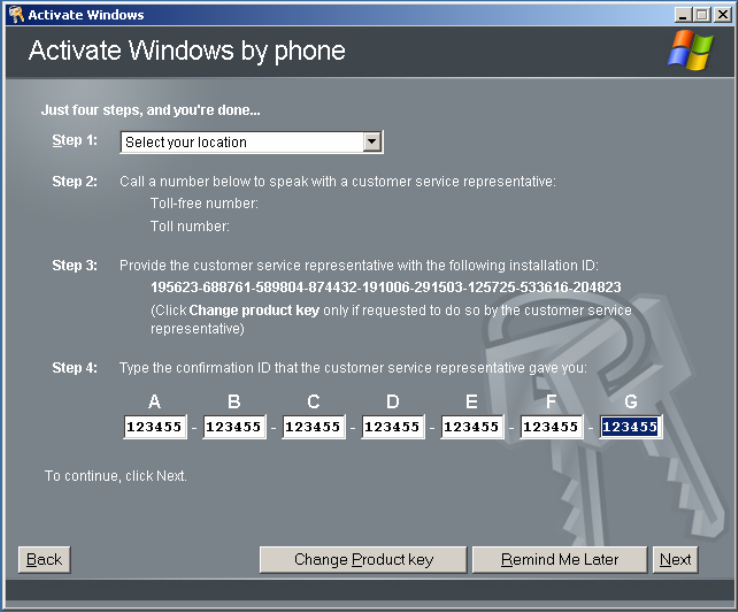Click the Windows flag logo

[x=690, y=50]
